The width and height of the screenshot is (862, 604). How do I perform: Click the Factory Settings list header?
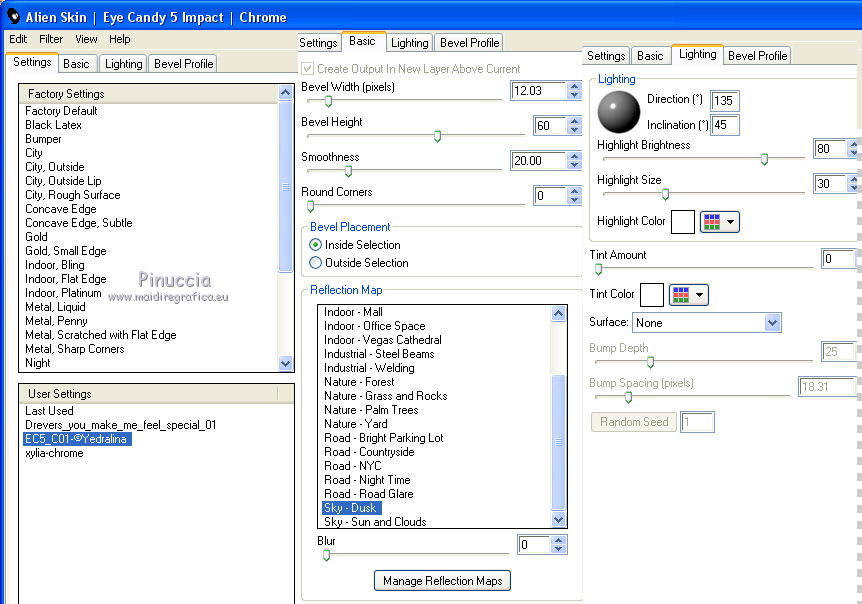(148, 94)
